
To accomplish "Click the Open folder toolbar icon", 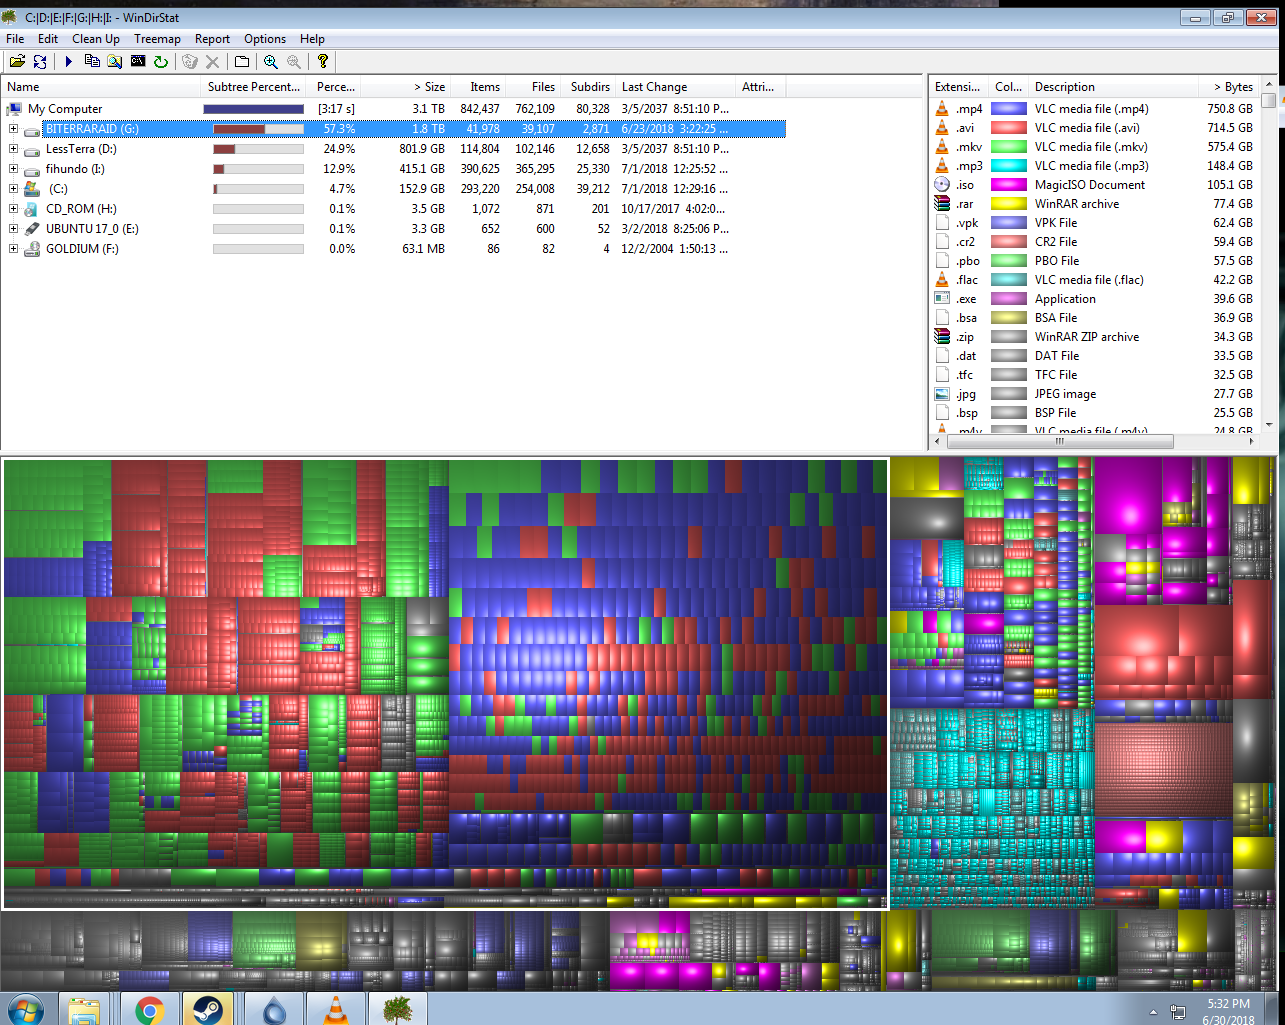I will 17,62.
